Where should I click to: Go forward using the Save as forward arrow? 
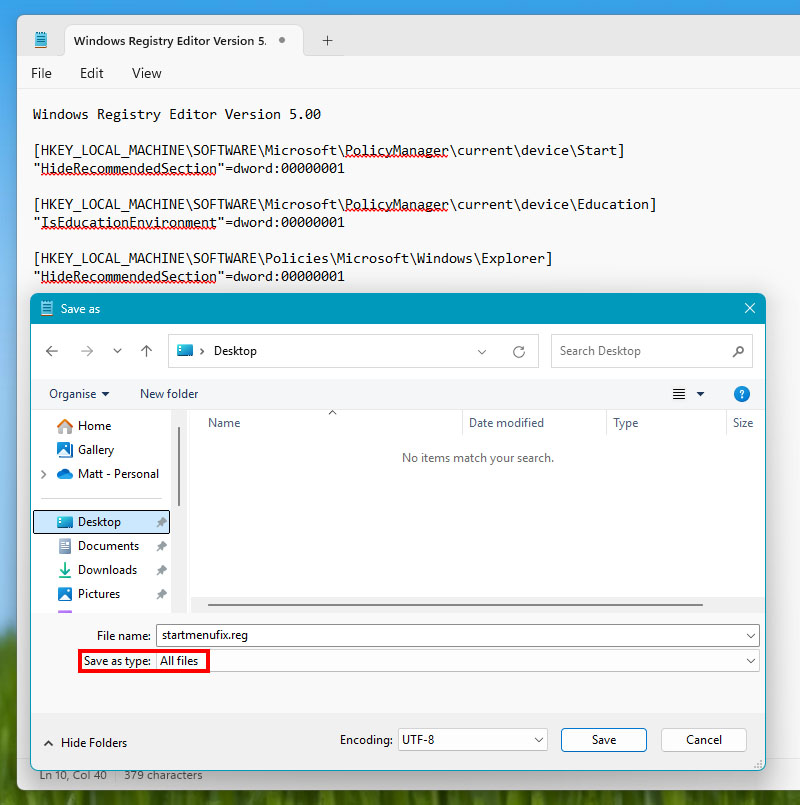[x=87, y=351]
